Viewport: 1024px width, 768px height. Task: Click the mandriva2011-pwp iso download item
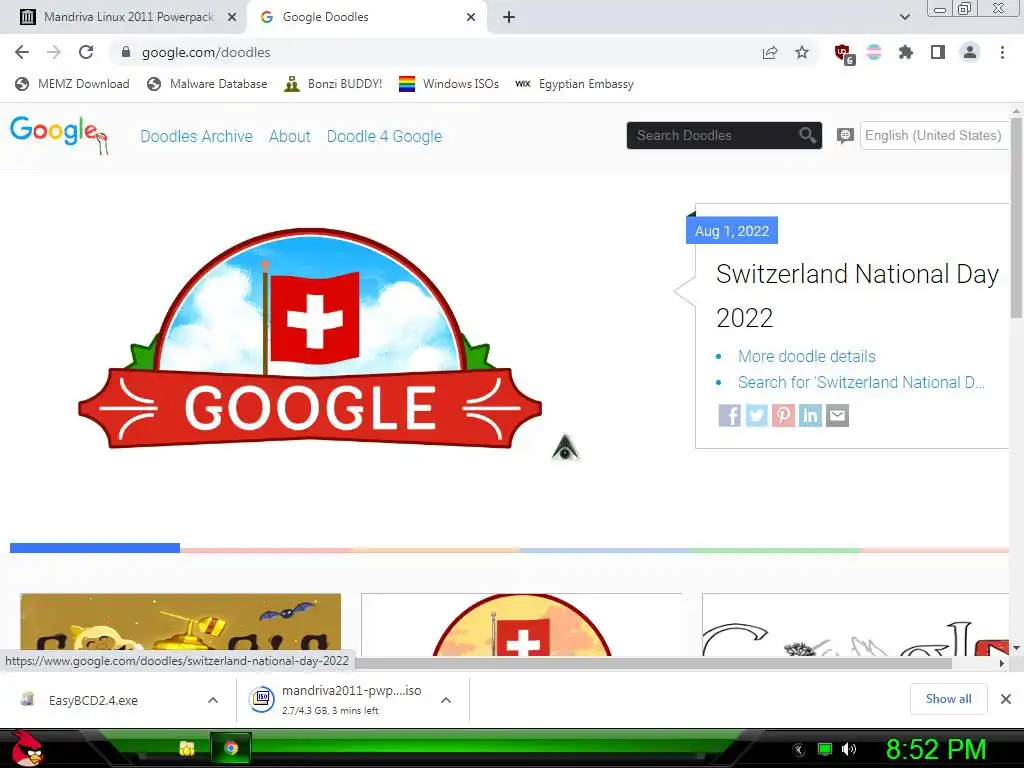tap(336, 699)
